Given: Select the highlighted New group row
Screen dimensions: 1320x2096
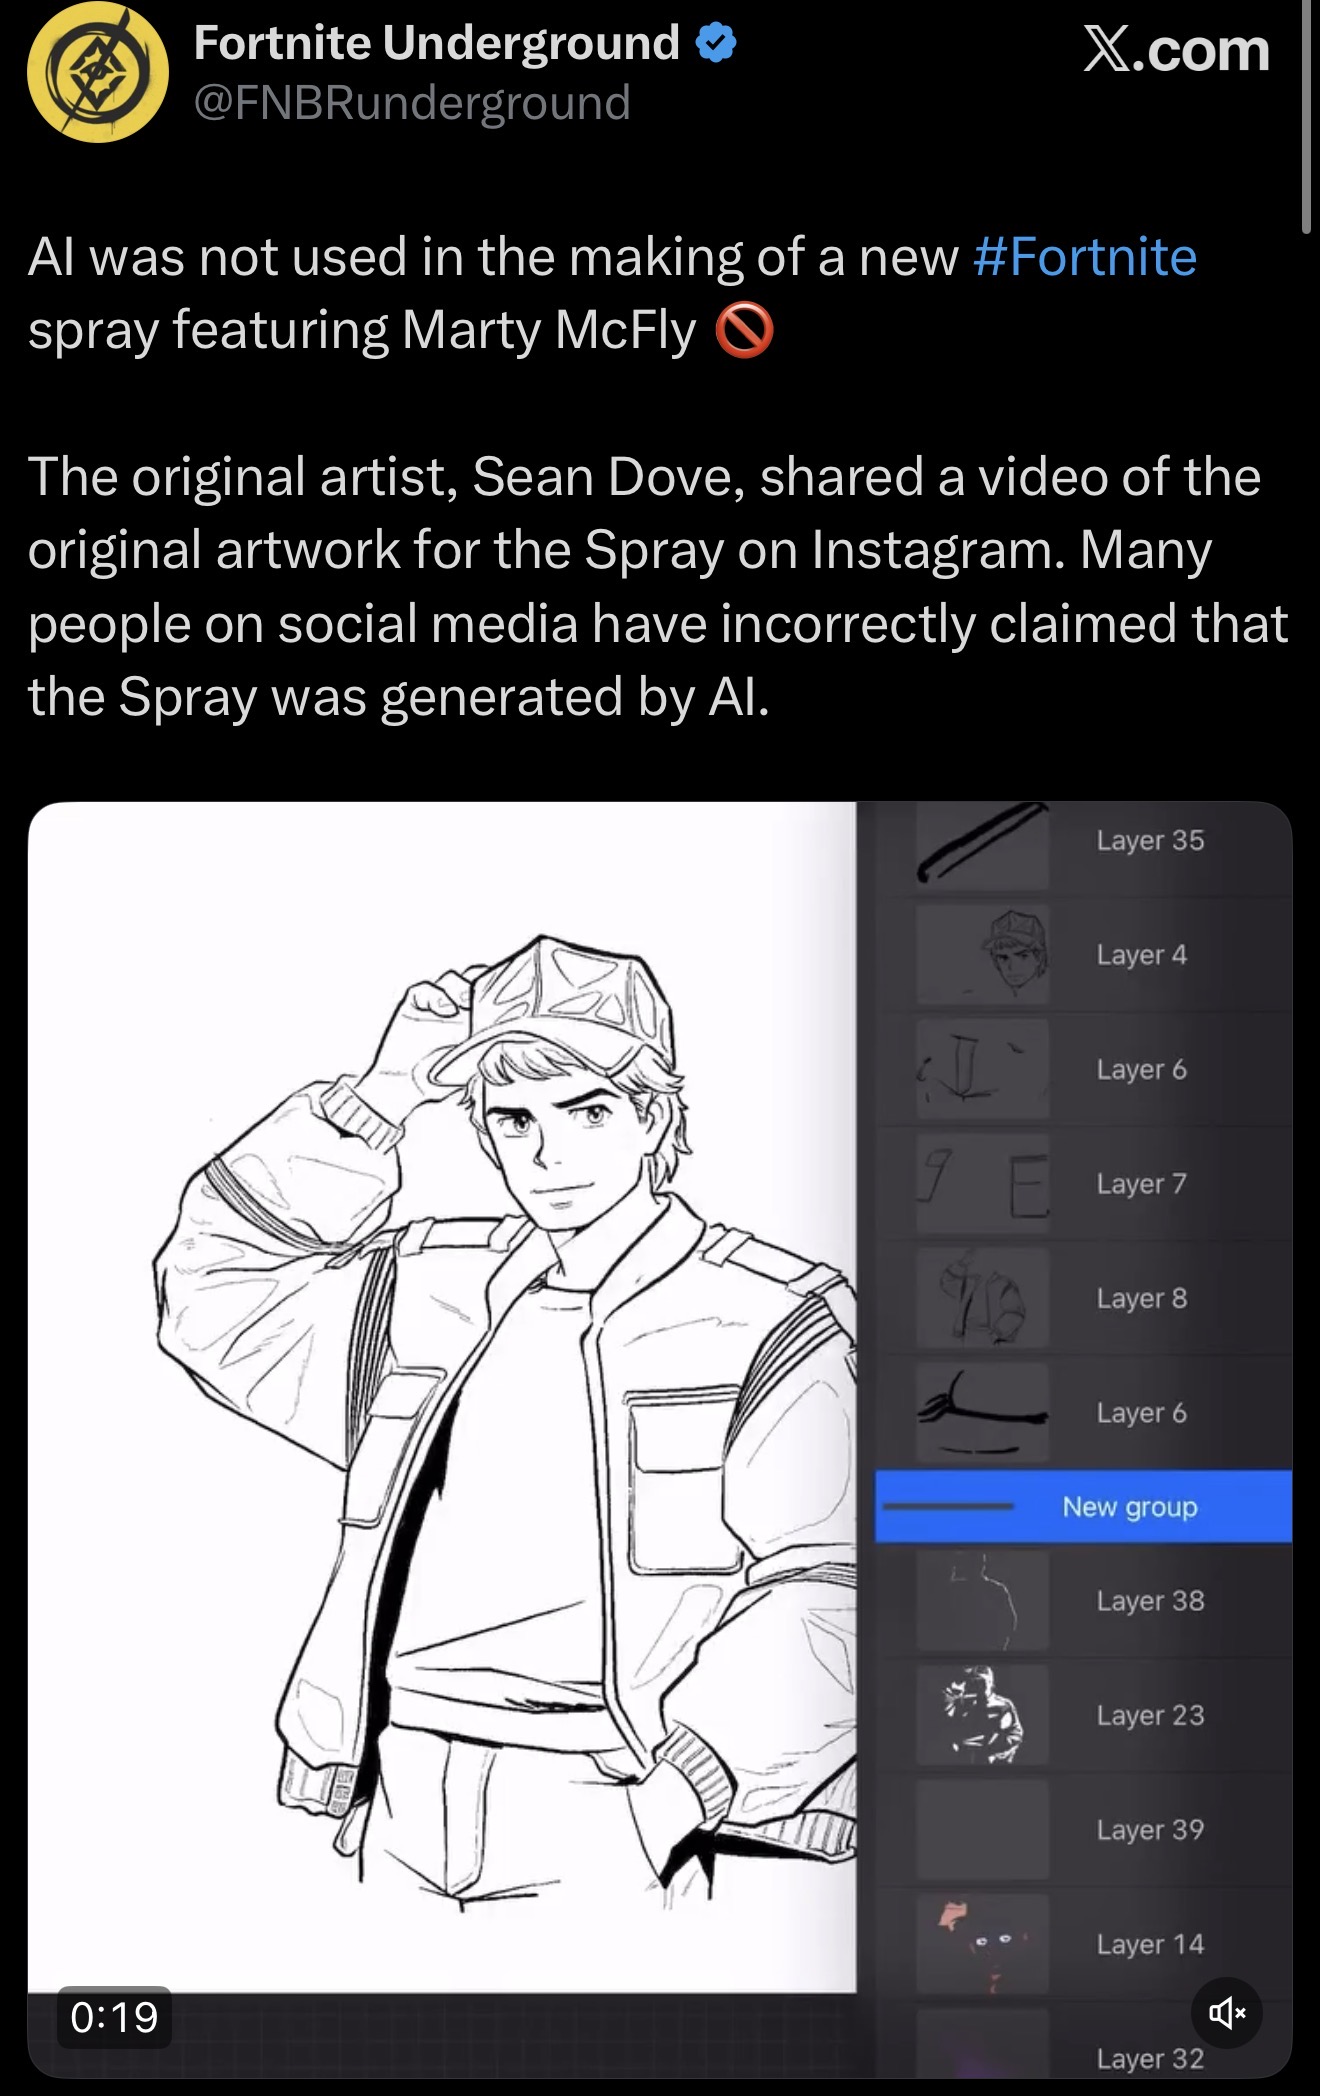Looking at the screenshot, I should tap(1083, 1506).
